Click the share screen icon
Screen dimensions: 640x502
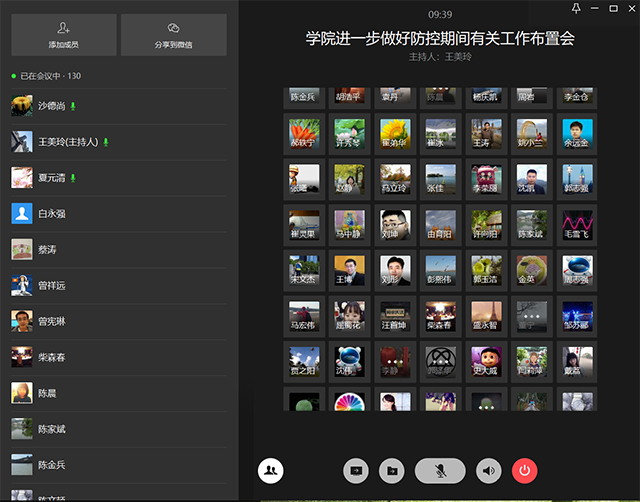[356, 469]
